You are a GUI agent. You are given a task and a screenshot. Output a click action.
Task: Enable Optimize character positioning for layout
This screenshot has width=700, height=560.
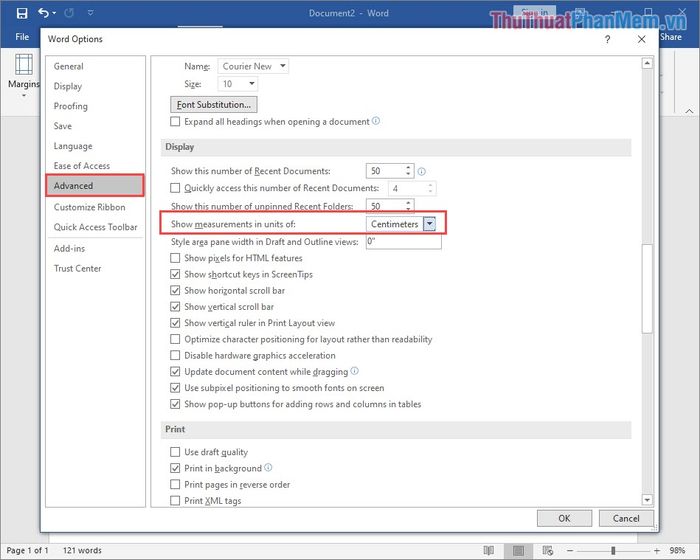tap(175, 339)
